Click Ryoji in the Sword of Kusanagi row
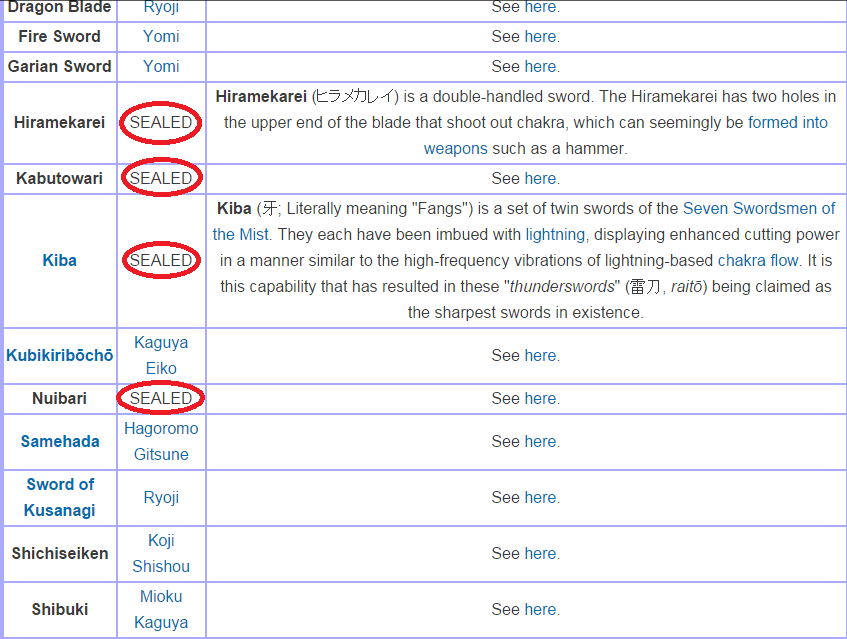847x639 pixels. coord(161,497)
